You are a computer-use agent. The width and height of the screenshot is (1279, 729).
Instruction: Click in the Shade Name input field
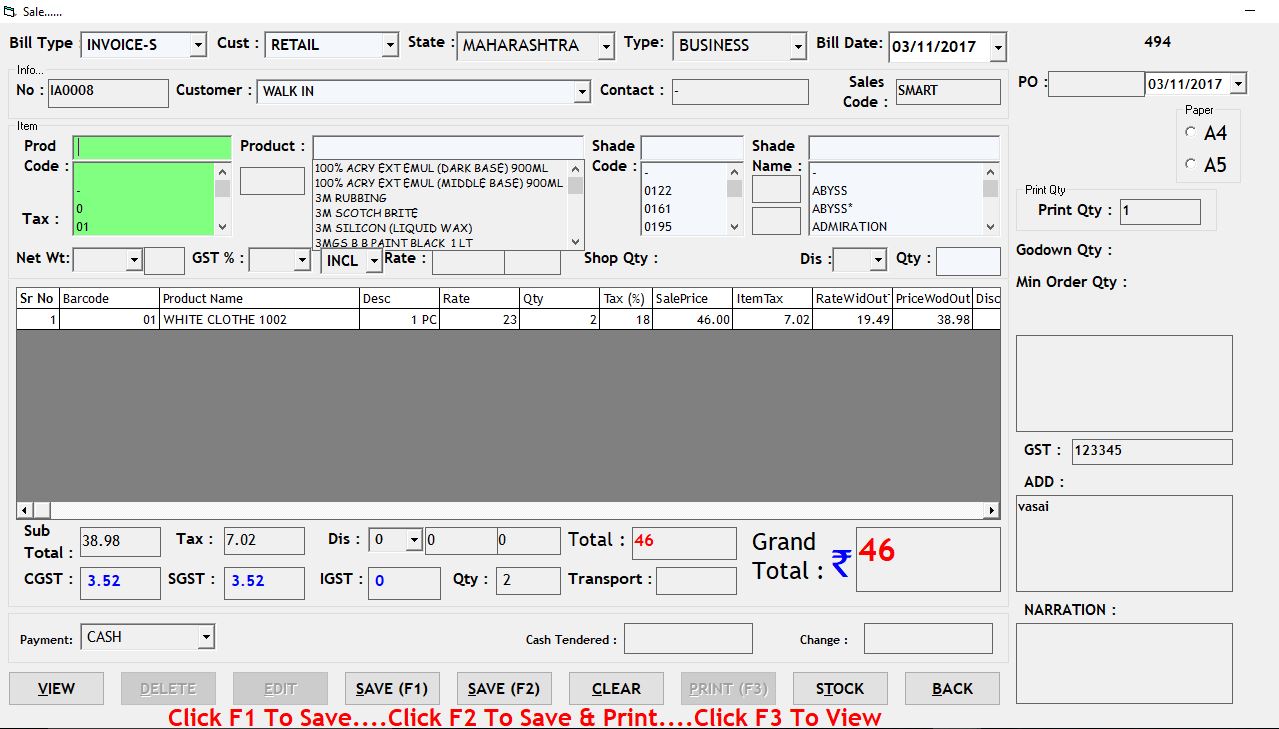(904, 148)
